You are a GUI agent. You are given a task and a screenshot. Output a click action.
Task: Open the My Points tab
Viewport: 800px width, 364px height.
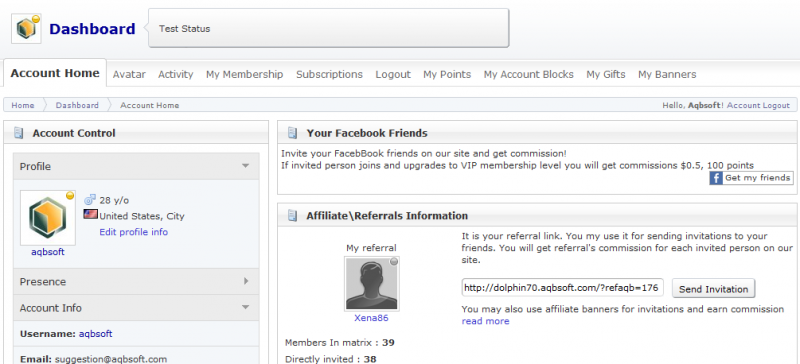click(x=447, y=74)
